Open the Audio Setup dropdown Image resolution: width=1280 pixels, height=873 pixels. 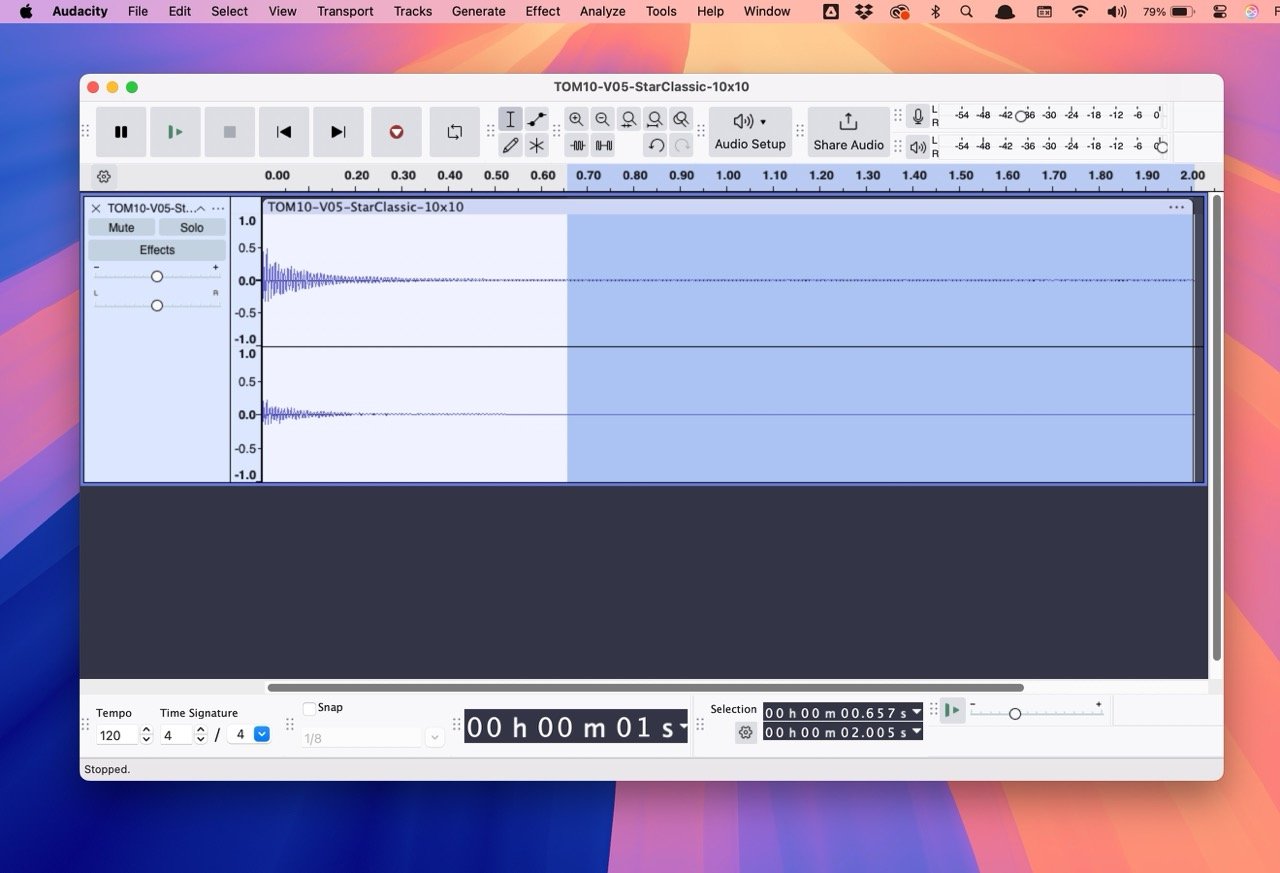click(750, 132)
